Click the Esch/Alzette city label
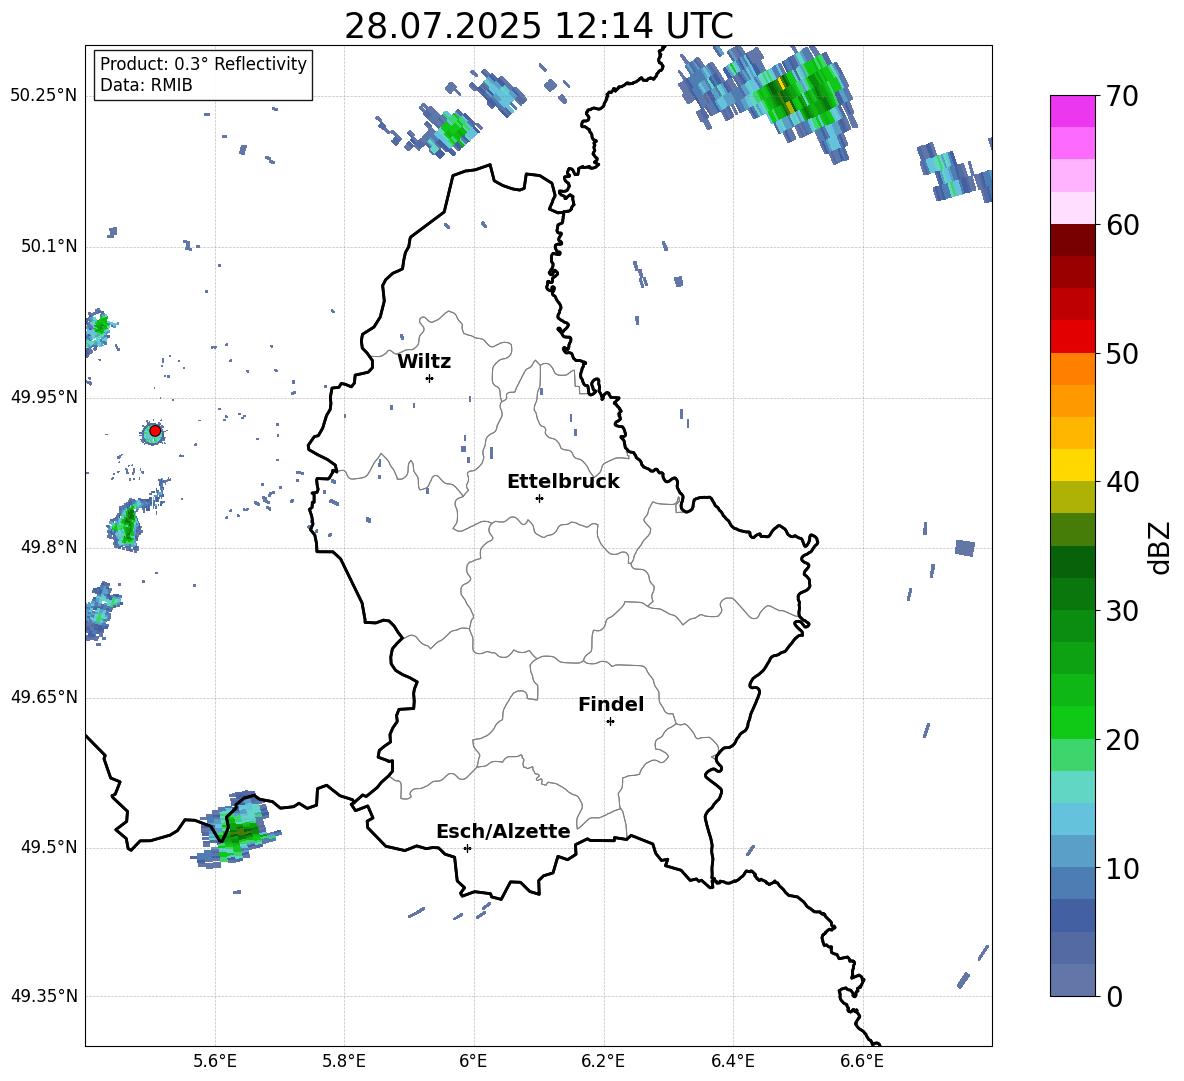The width and height of the screenshot is (1184, 1081). pyautogui.click(x=503, y=831)
